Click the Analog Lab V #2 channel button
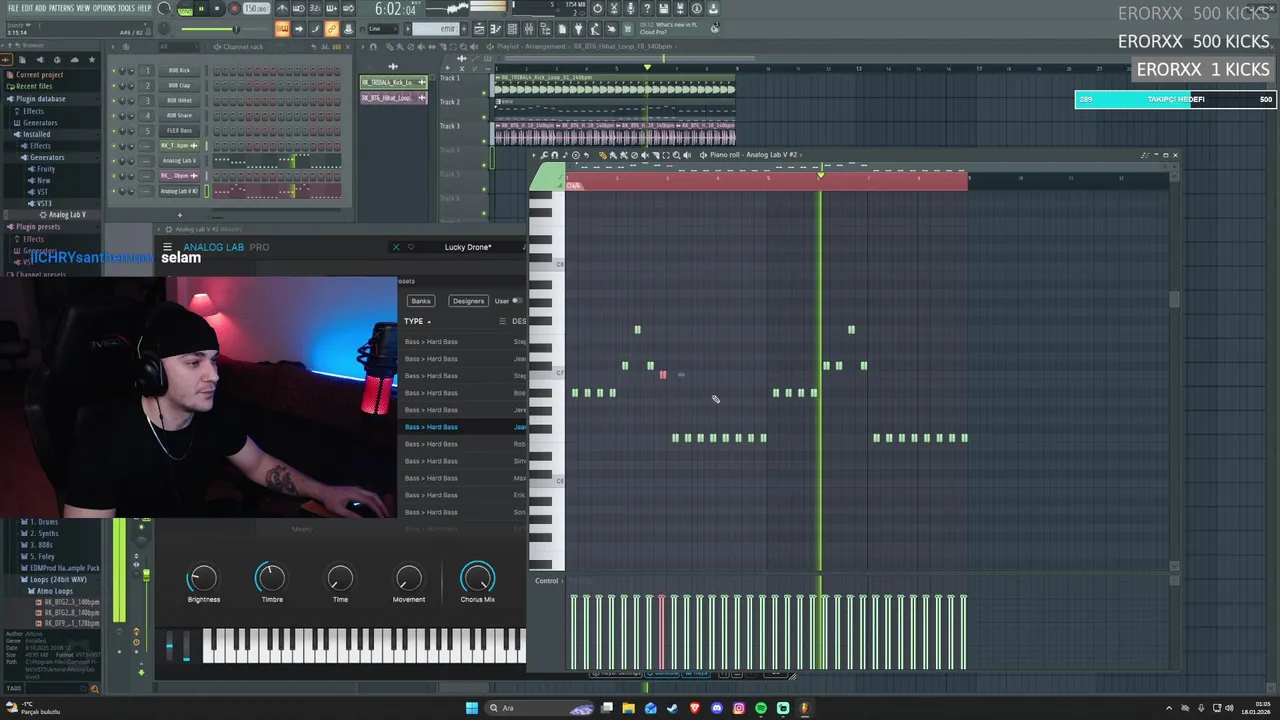This screenshot has height=720, width=1280. click(180, 191)
